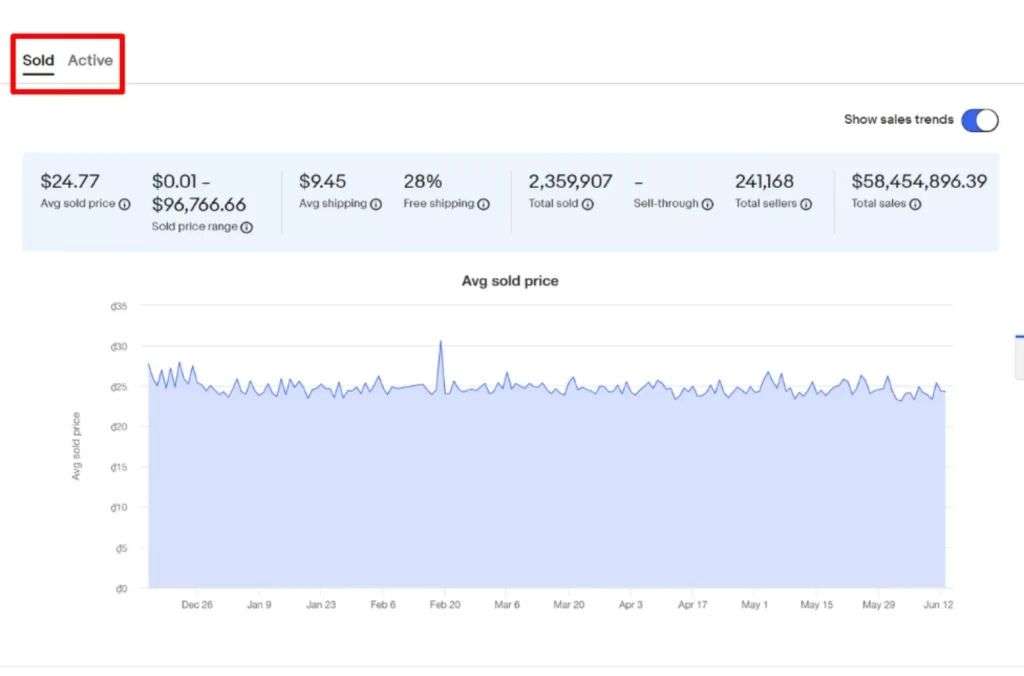Screen dimensions: 1024x676
Task: Click info icon beside Total sales
Action: pyautogui.click(x=915, y=204)
